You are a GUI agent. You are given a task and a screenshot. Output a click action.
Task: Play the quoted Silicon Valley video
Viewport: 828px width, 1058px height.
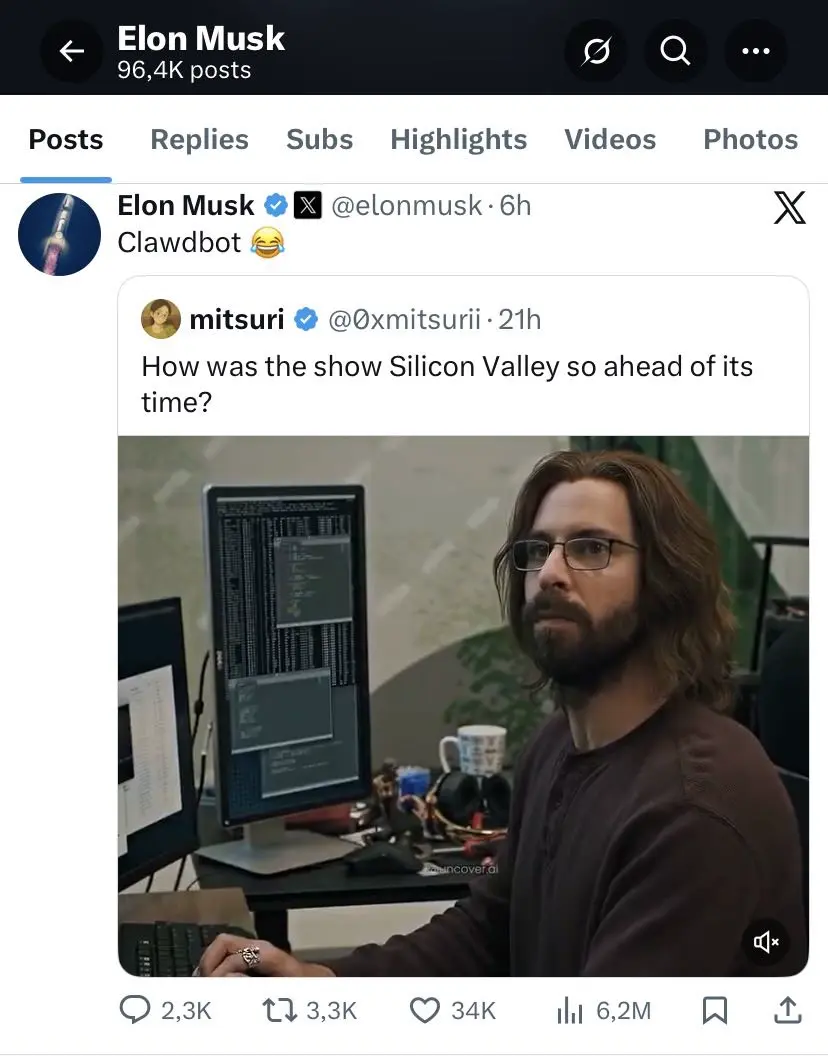pyautogui.click(x=464, y=706)
